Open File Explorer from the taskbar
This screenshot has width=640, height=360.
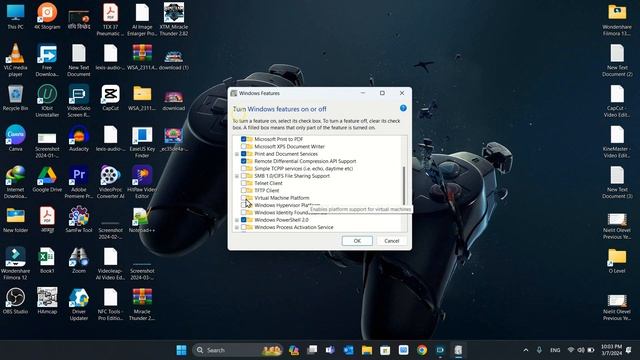(367, 350)
